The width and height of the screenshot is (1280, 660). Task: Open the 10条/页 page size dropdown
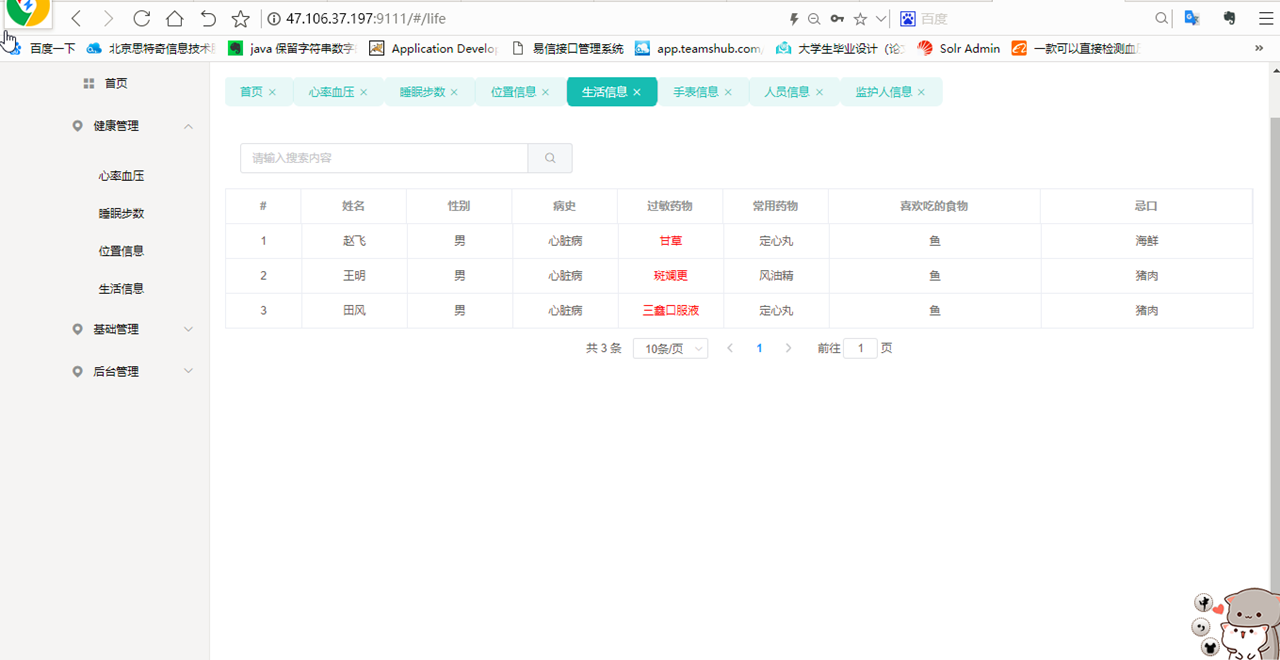671,348
